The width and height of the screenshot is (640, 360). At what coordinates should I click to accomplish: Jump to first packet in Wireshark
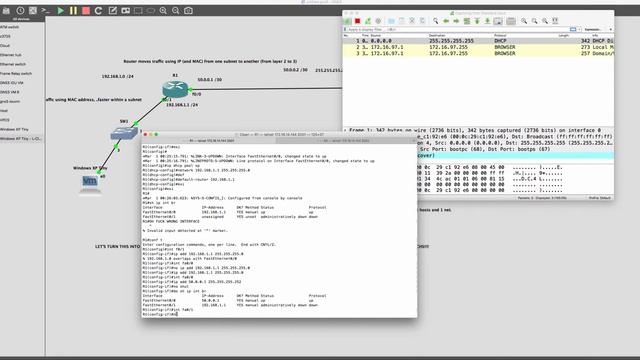pos(477,21)
